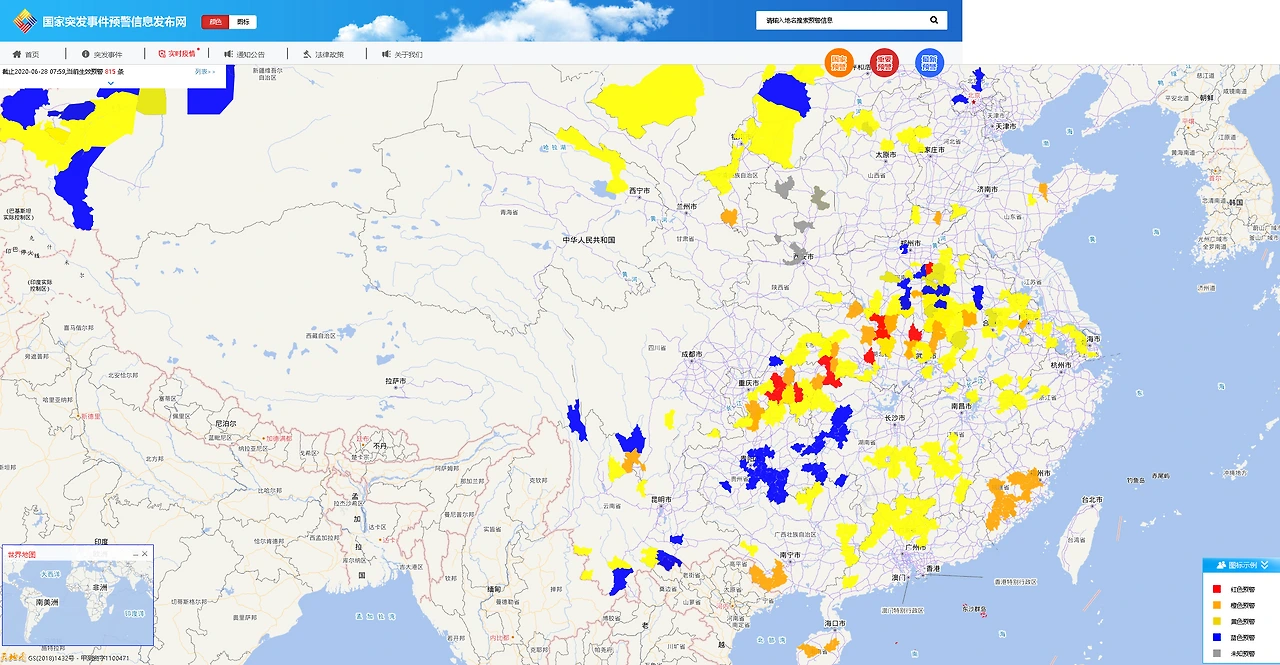Image resolution: width=1280 pixels, height=665 pixels.
Task: Click the 中华人民共和国 map label
Action: click(589, 240)
